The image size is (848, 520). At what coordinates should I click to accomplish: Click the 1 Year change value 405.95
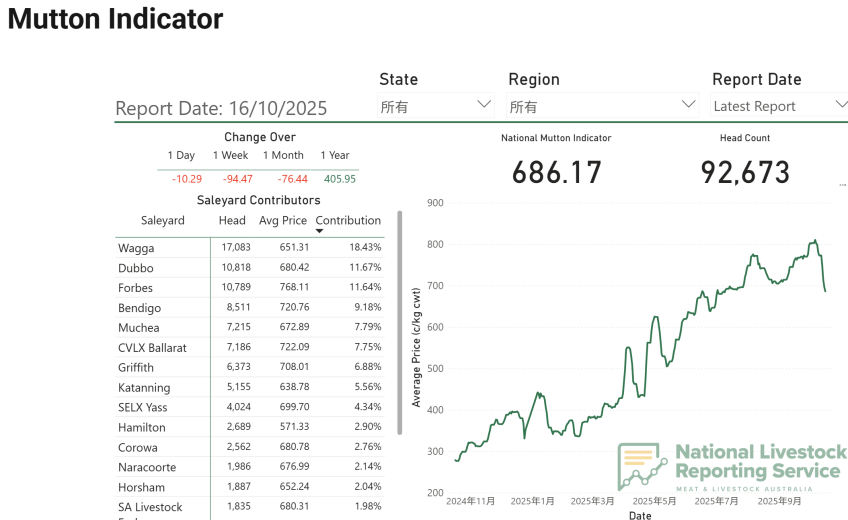pos(339,179)
